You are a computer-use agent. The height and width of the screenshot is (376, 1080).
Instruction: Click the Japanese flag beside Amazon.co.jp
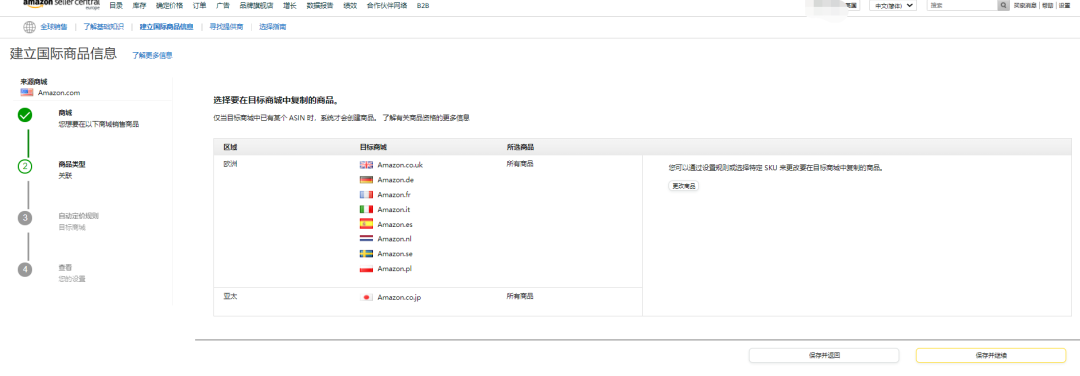366,297
